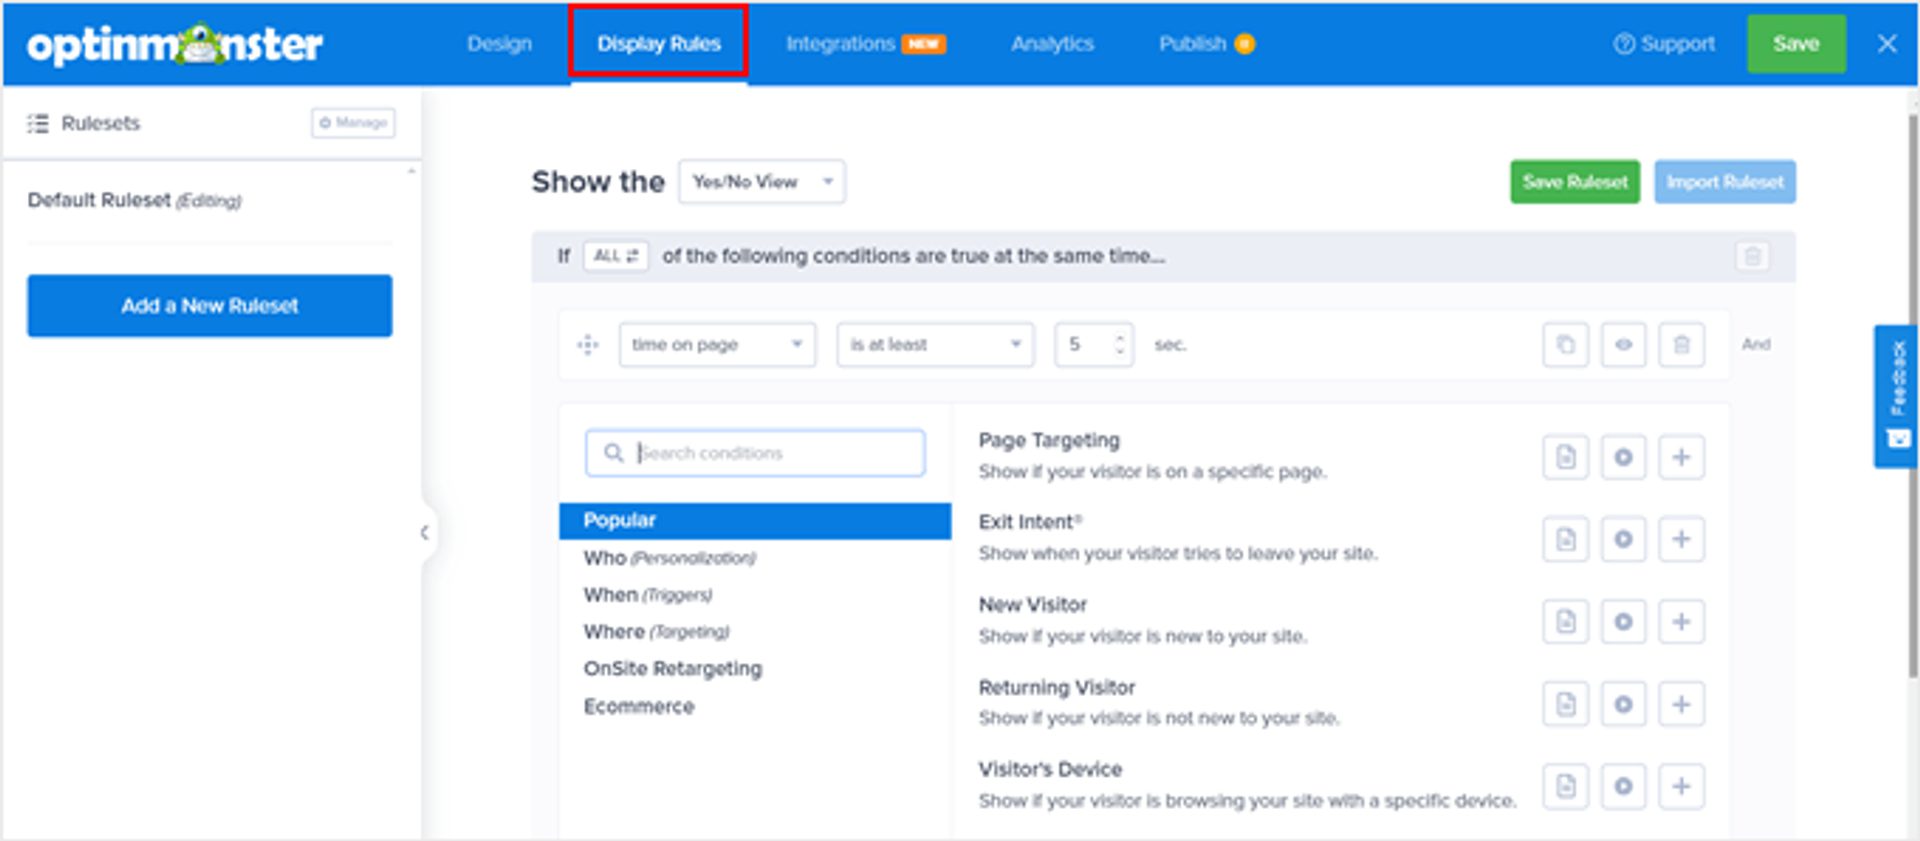Toggle the ALL conditions switch
Image resolution: width=1920 pixels, height=841 pixels.
coord(615,256)
